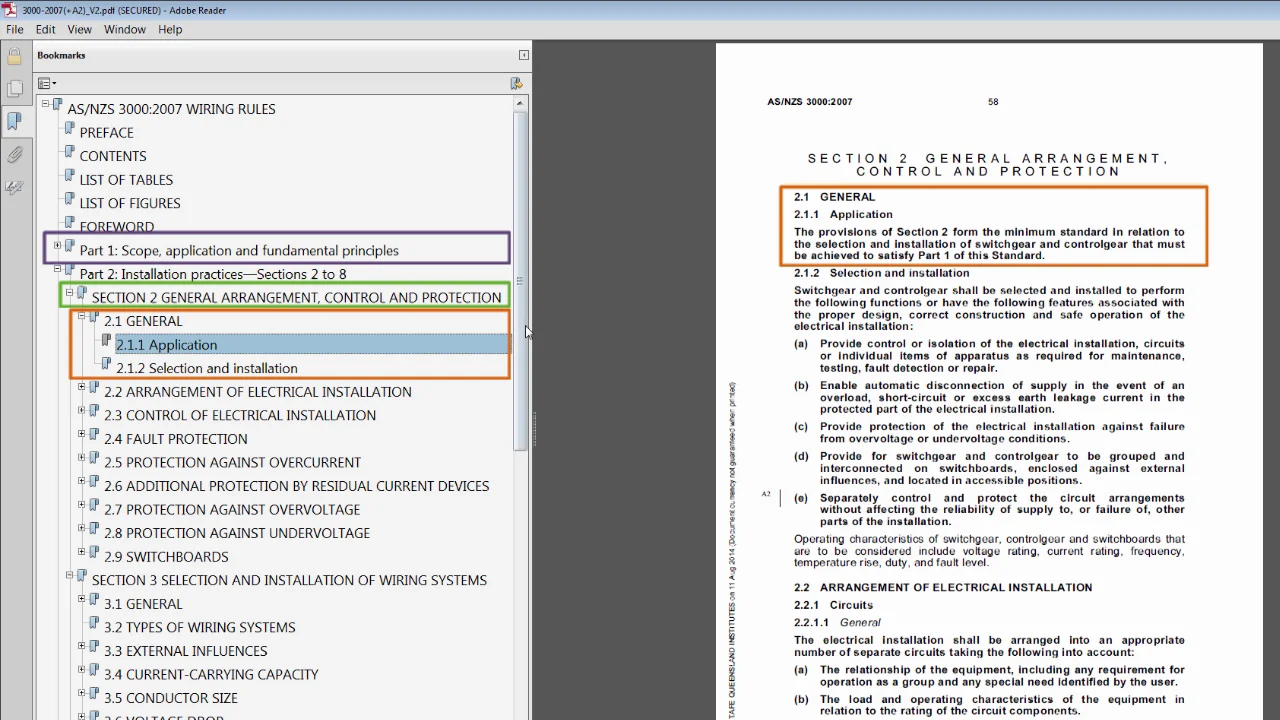Collapse the SECTION 2 bookmark node
The height and width of the screenshot is (720, 1280).
[x=69, y=293]
